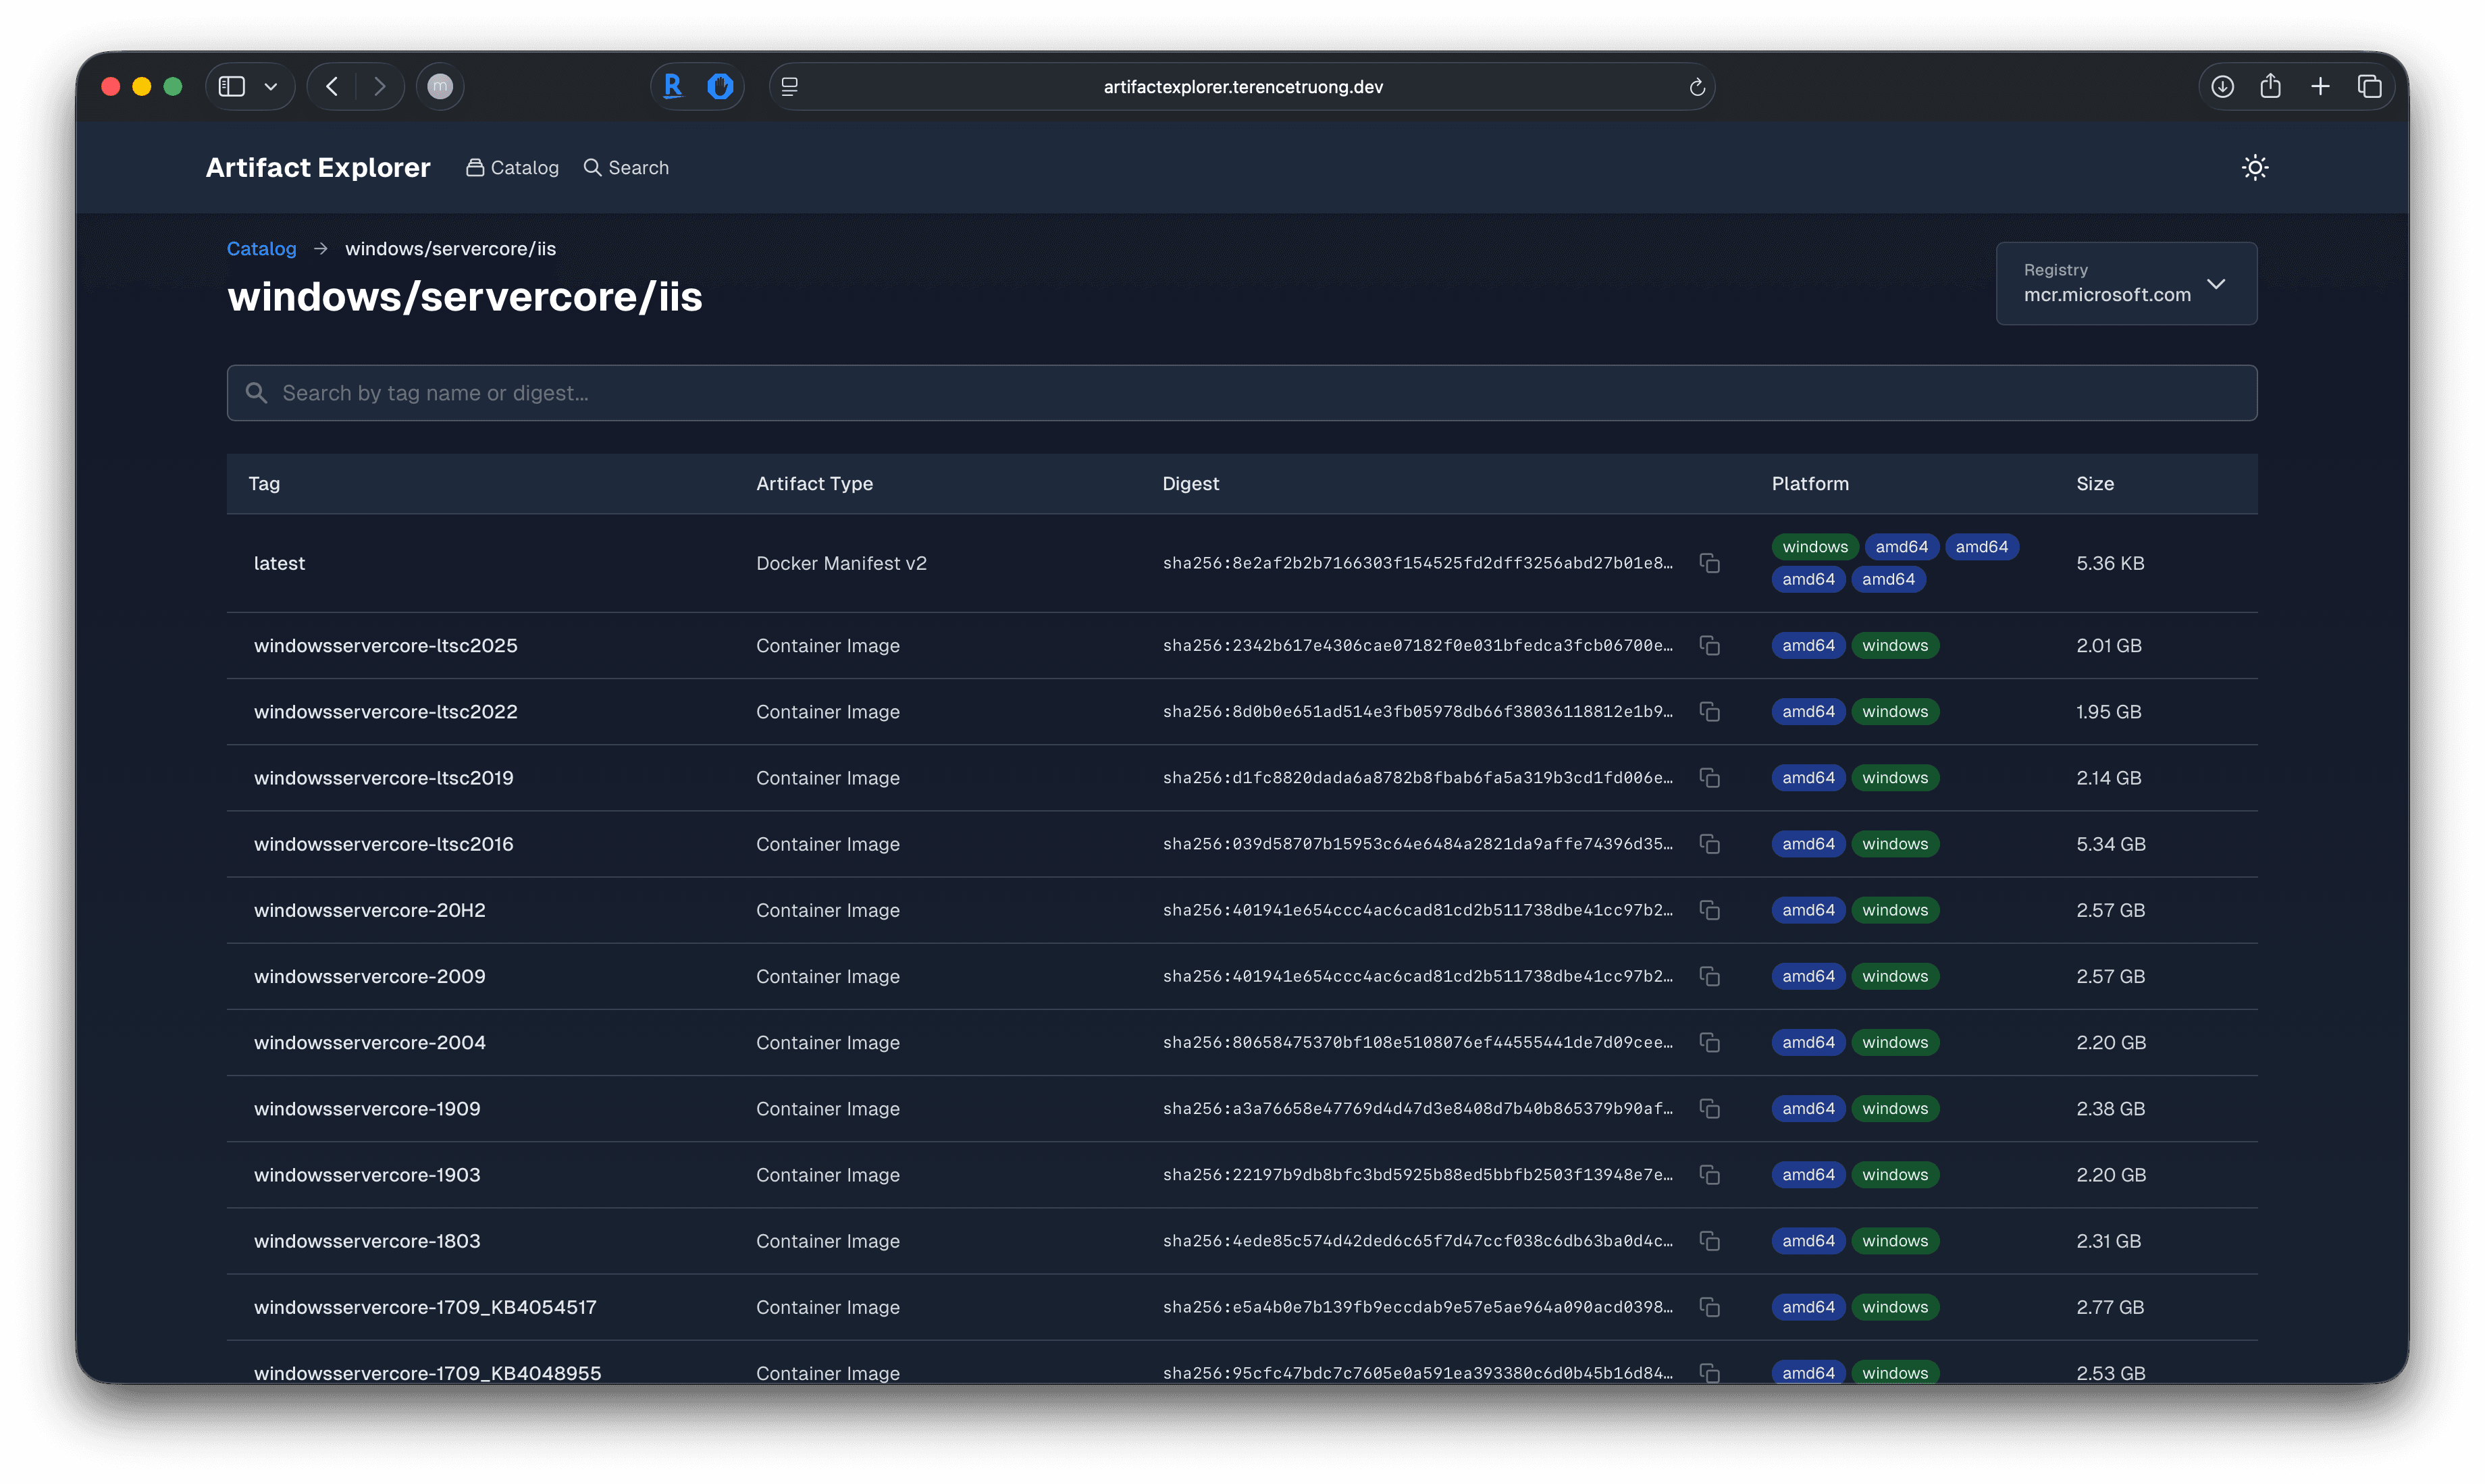Copy the windowsservercore-ltsc2019 digest
The height and width of the screenshot is (1484, 2485).
[x=1710, y=777]
